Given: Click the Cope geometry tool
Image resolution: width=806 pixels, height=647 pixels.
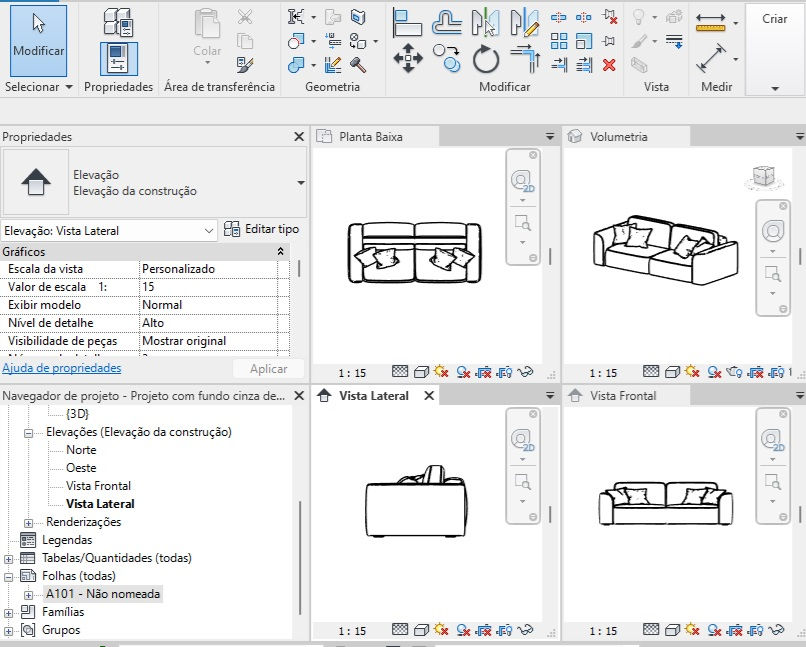Looking at the screenshot, I should pos(296,17).
